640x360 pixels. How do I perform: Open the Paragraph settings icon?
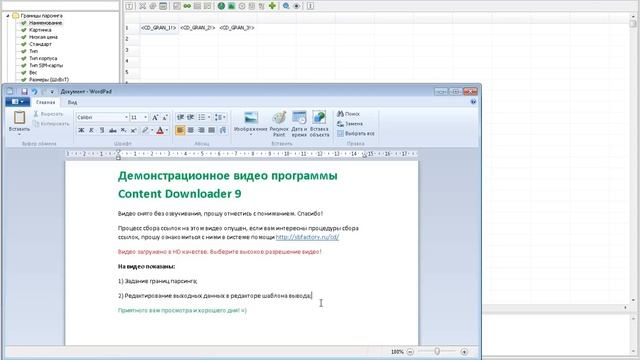223,130
